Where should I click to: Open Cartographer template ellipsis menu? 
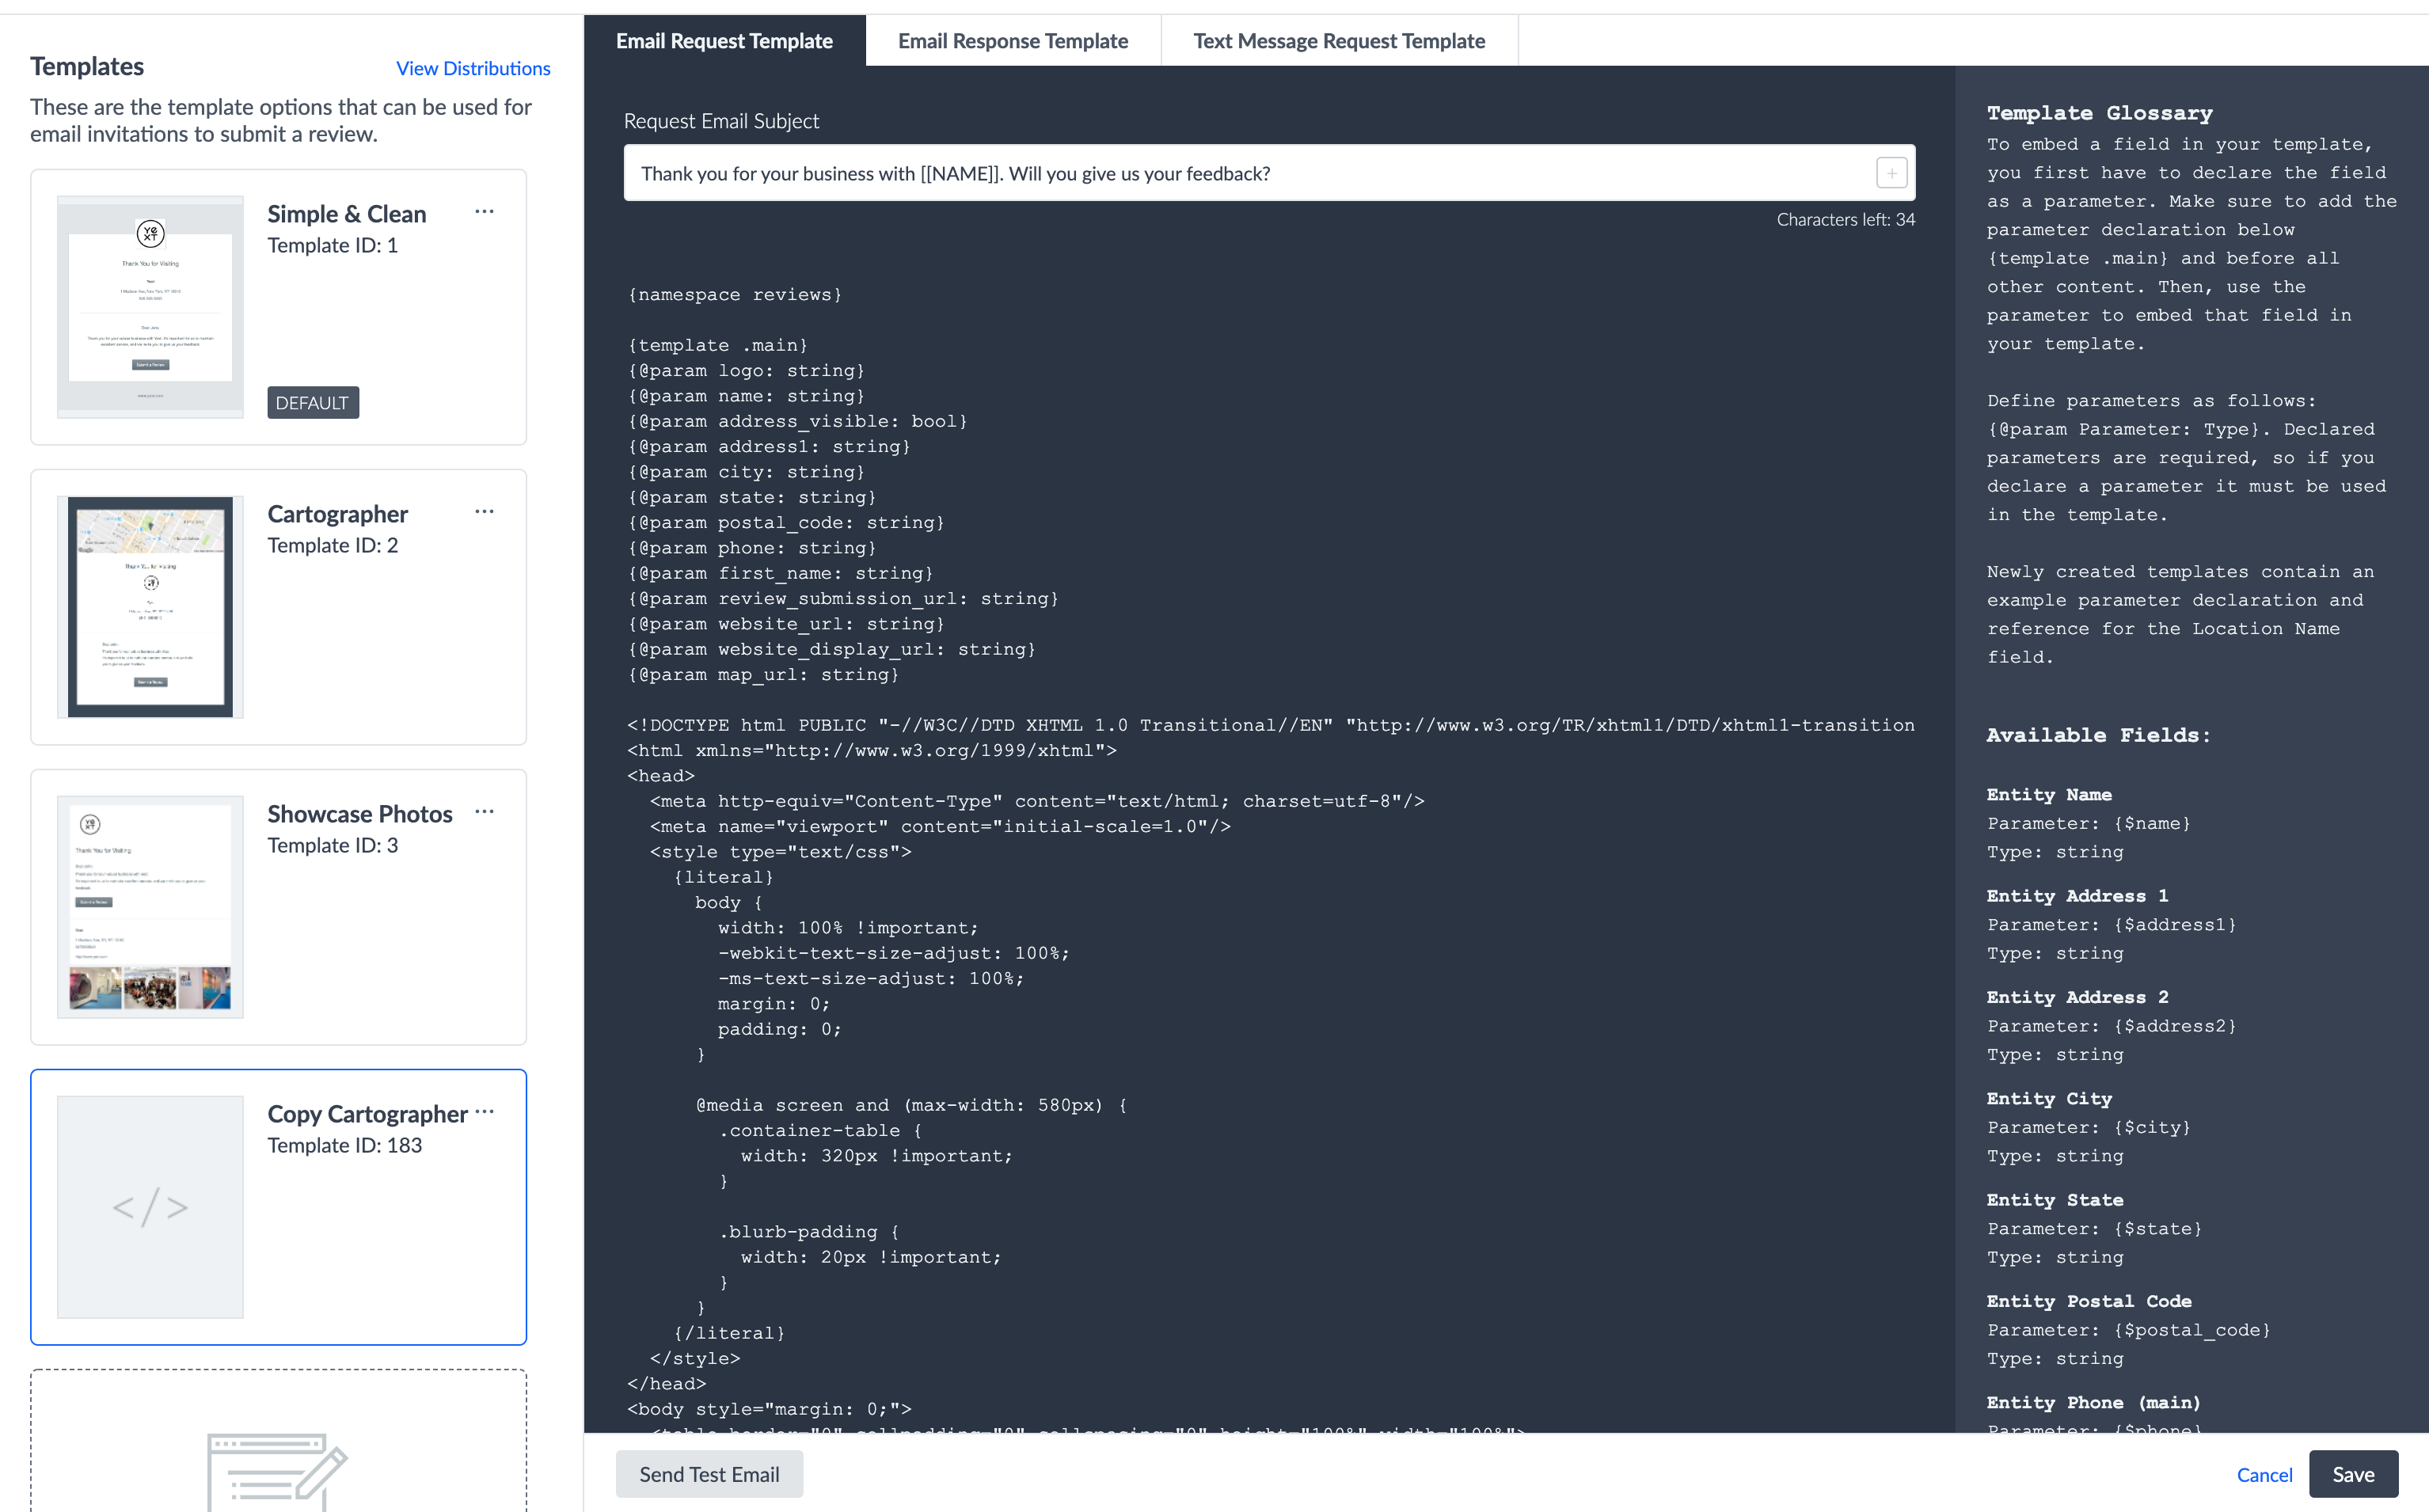click(484, 512)
